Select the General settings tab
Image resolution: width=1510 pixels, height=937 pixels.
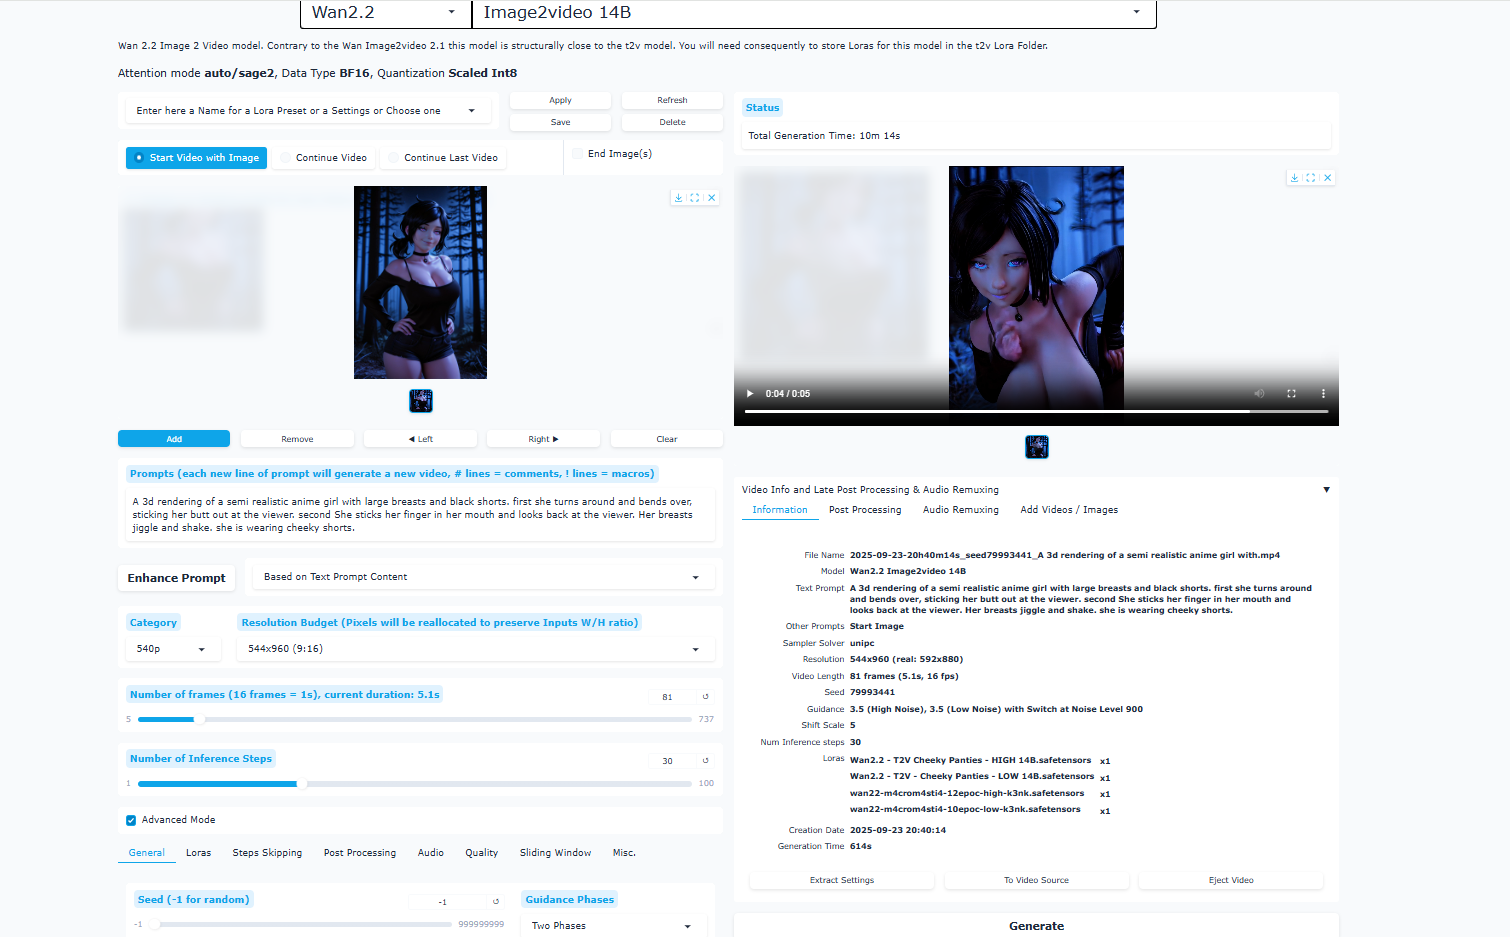(x=146, y=853)
